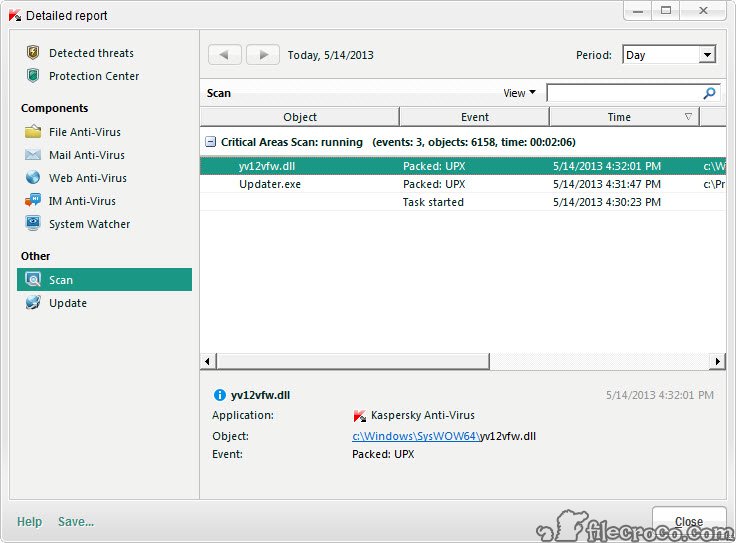Click the 5/14/2013 4:31:47 PM time cell
Viewport: 736px width, 543px height.
pos(606,184)
